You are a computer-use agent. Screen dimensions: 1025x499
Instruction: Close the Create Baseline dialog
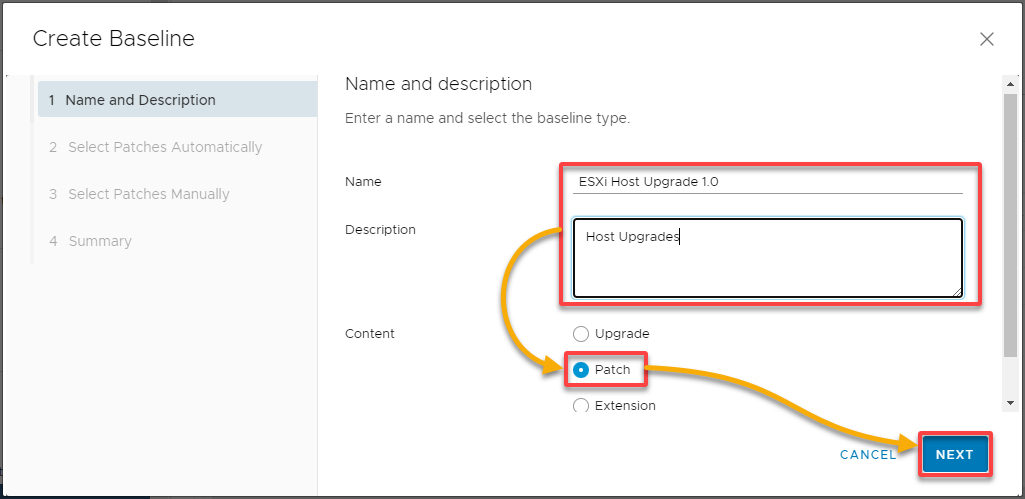986,39
